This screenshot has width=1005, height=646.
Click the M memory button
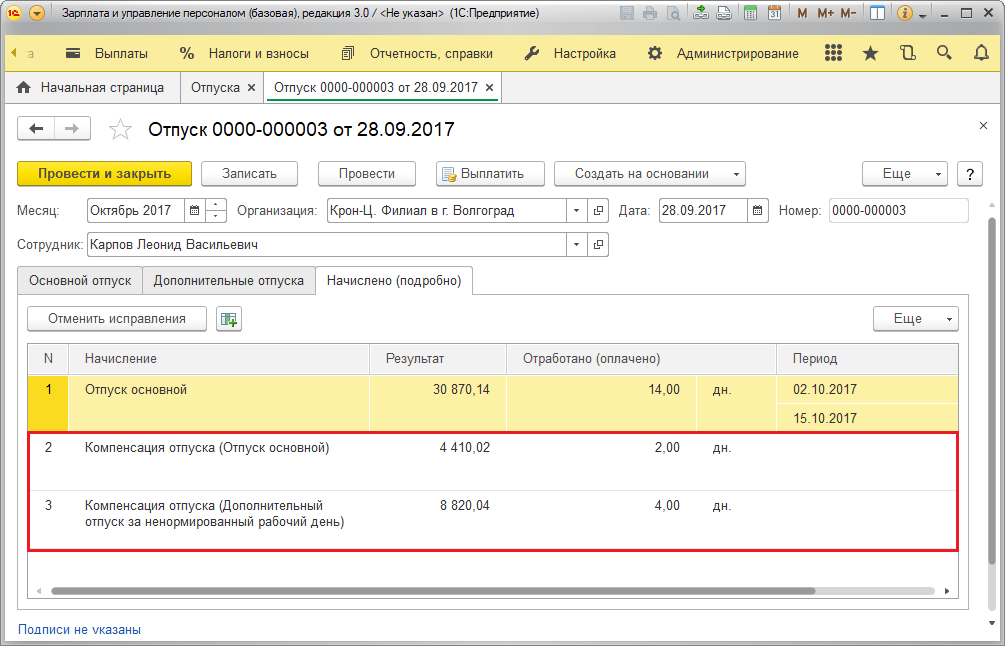pos(802,13)
